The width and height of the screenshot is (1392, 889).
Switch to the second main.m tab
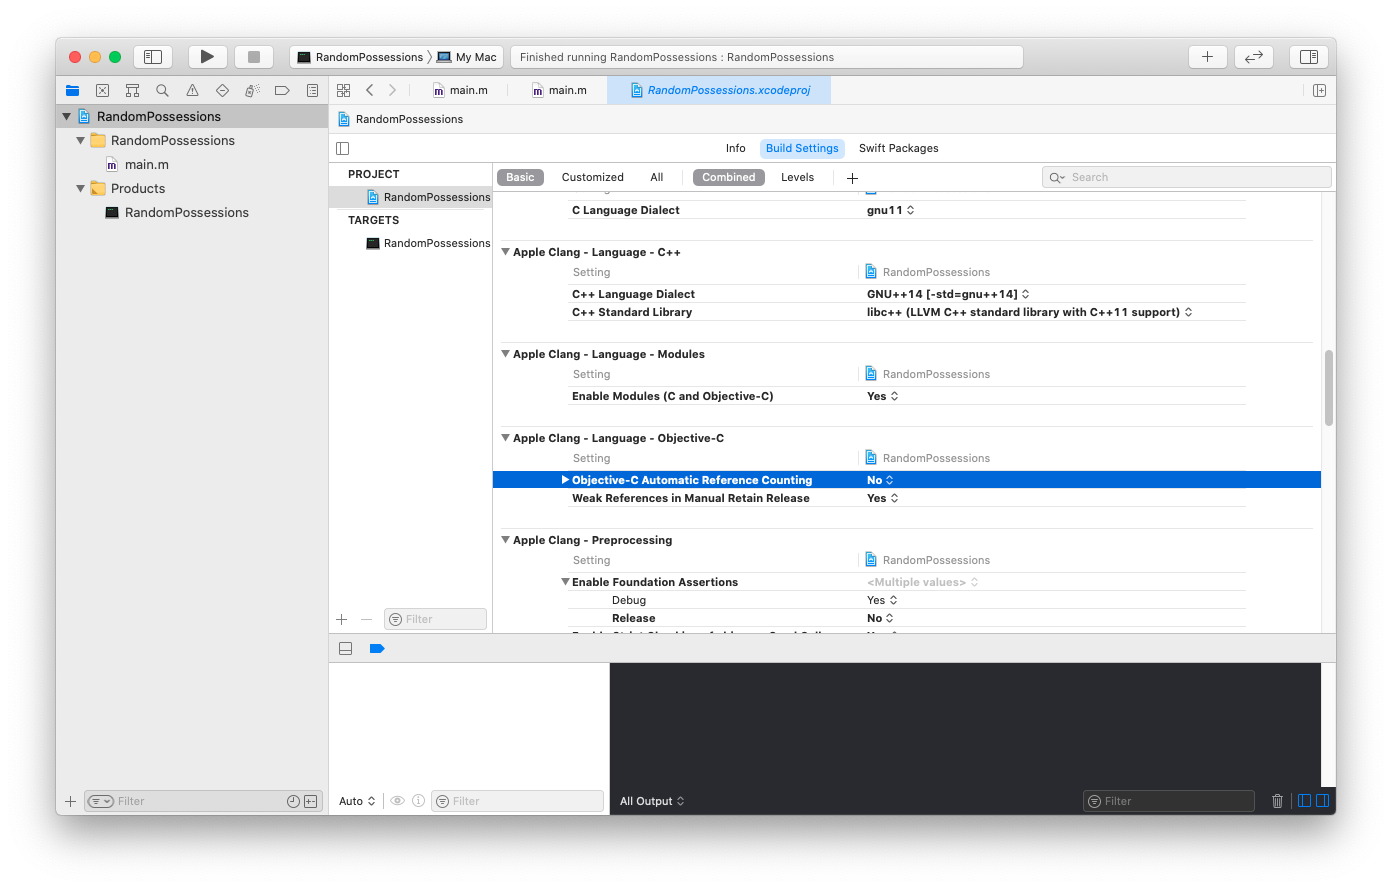558,90
